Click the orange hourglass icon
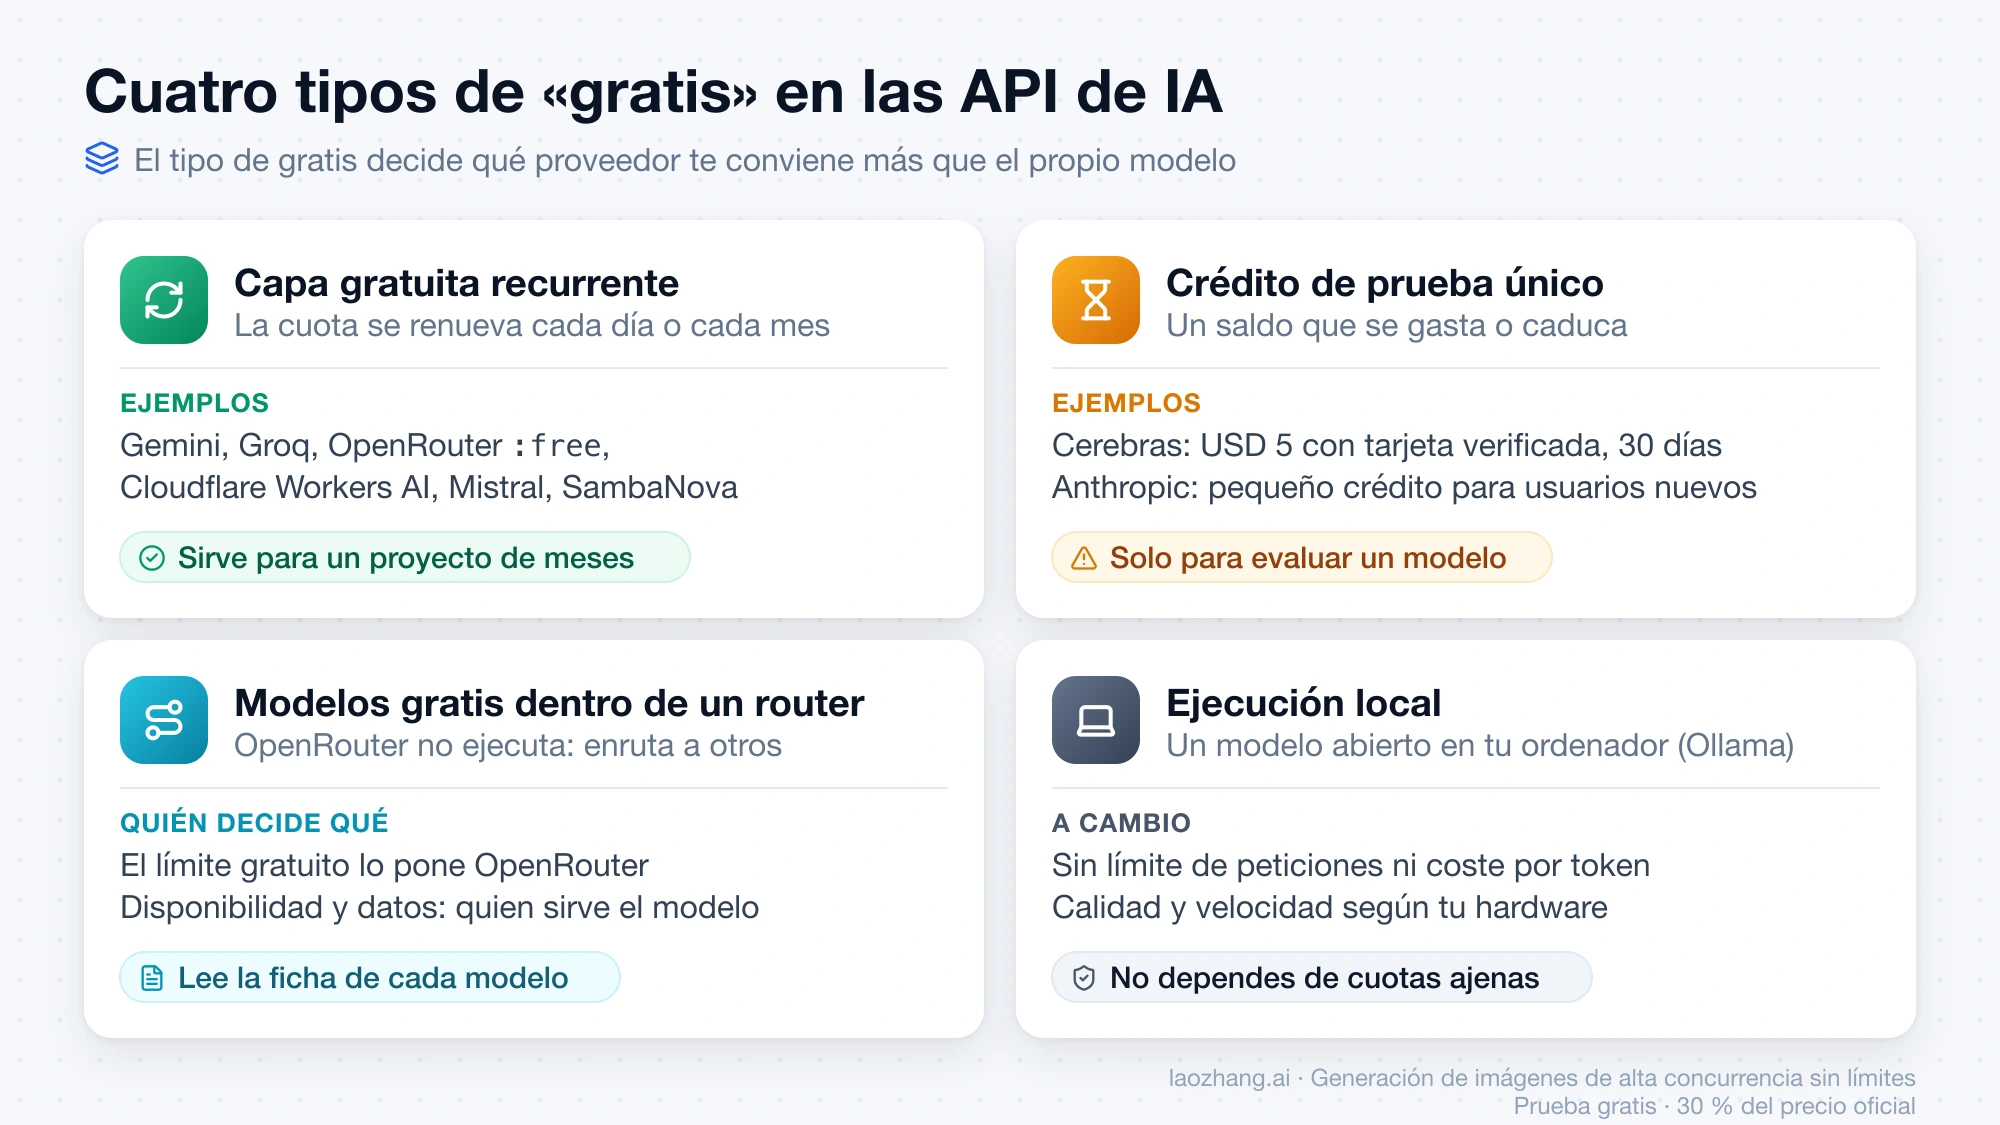Image resolution: width=2000 pixels, height=1125 pixels. [1096, 300]
